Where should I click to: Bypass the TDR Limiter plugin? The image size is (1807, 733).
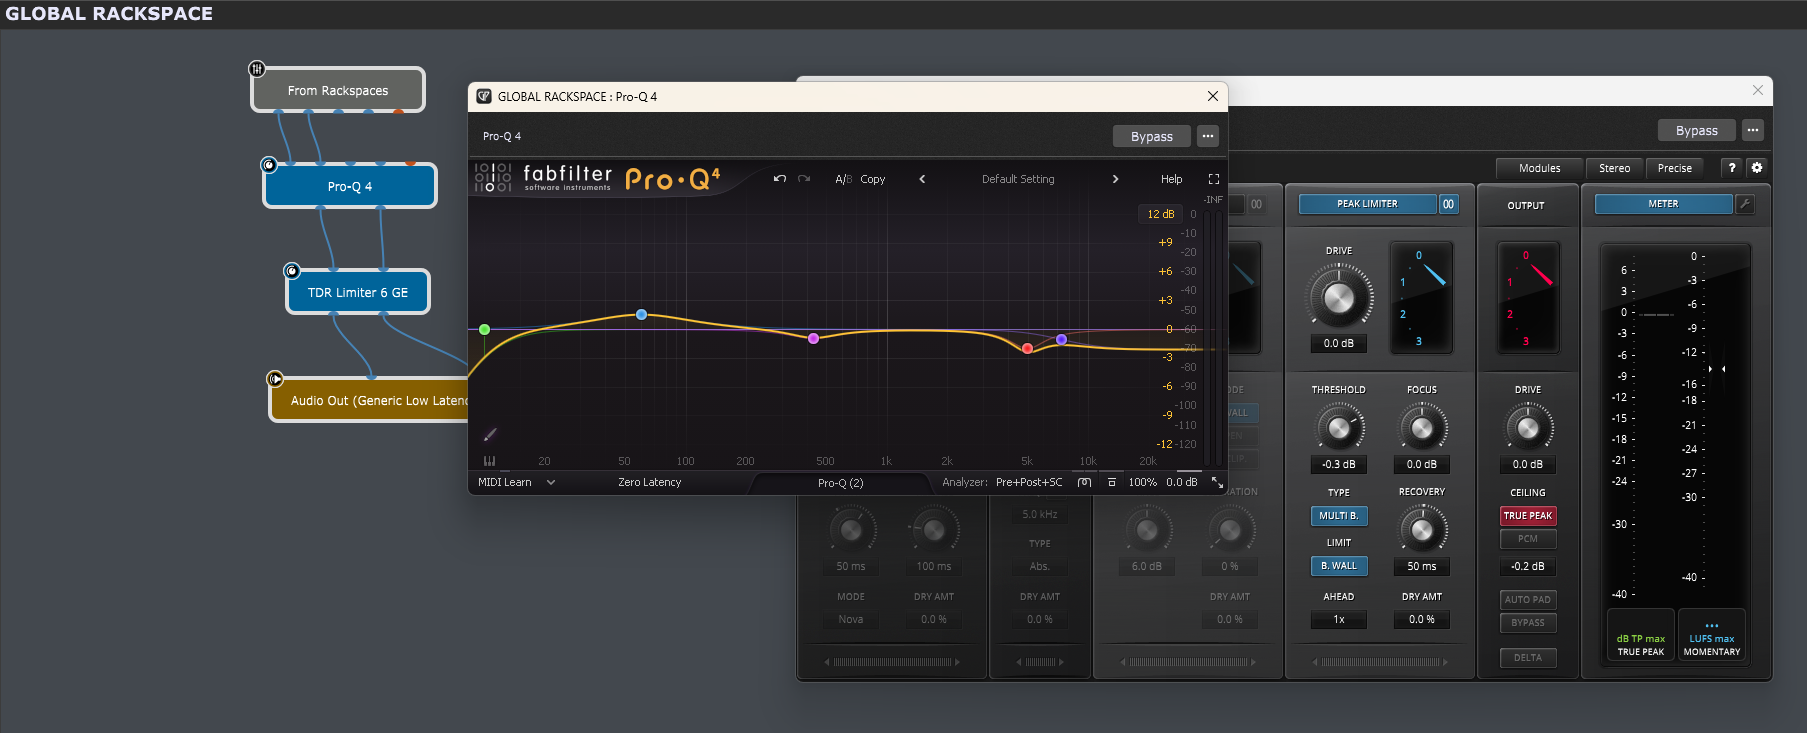coord(1697,130)
